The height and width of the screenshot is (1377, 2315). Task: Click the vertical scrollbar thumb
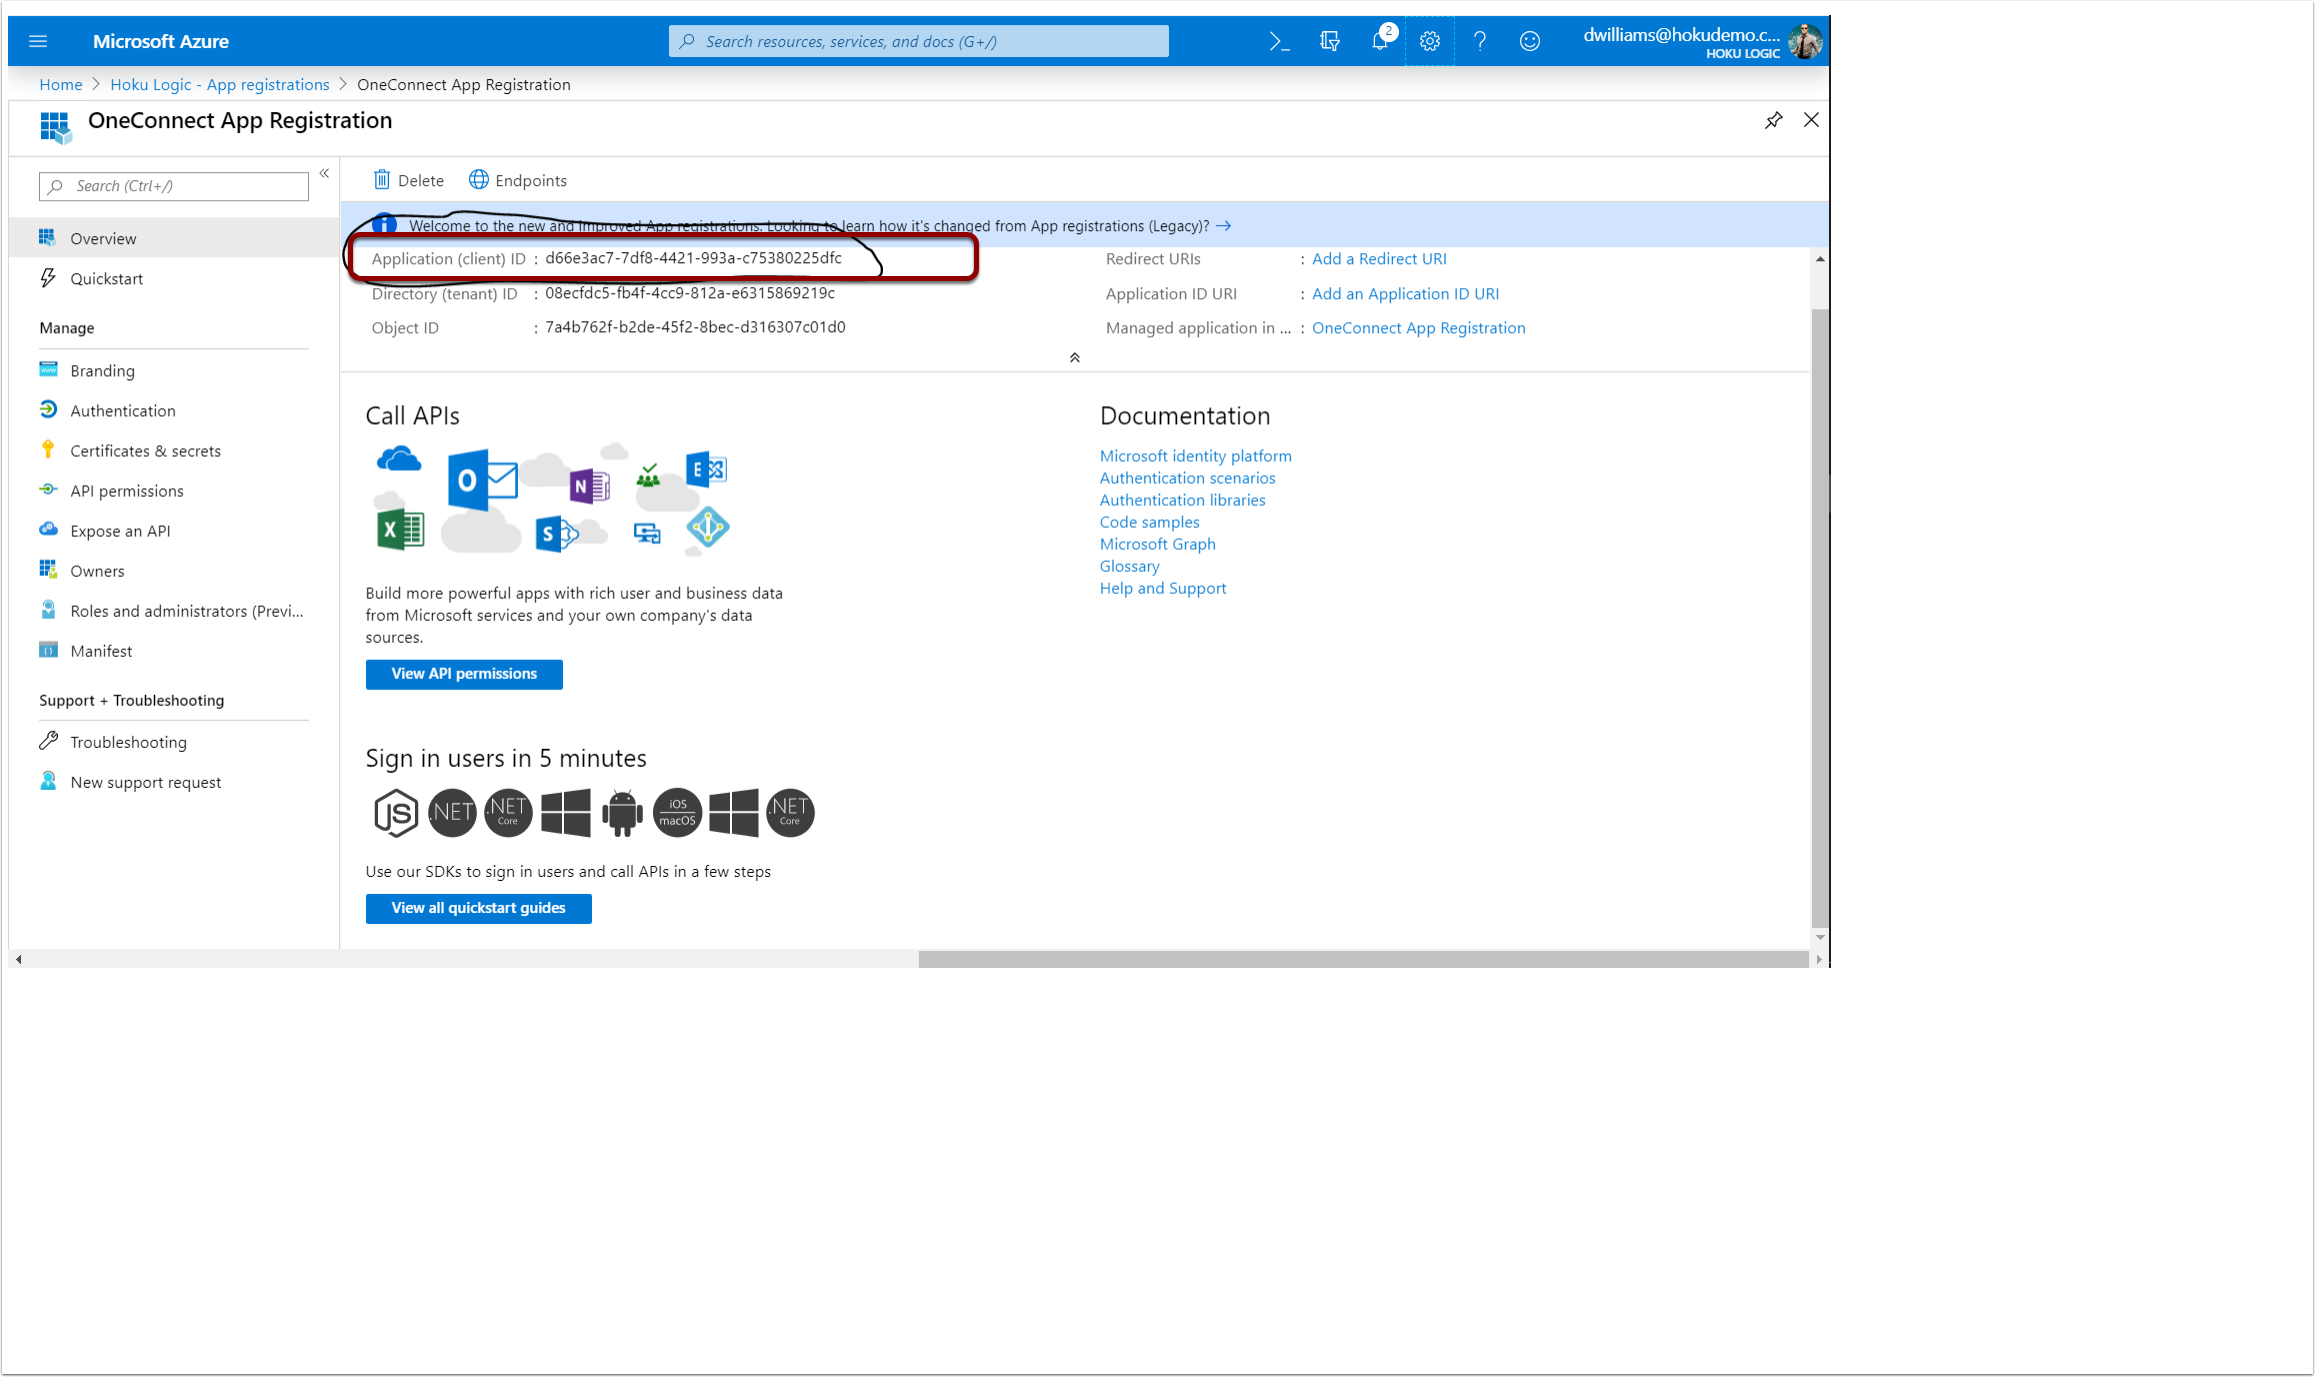click(1820, 617)
